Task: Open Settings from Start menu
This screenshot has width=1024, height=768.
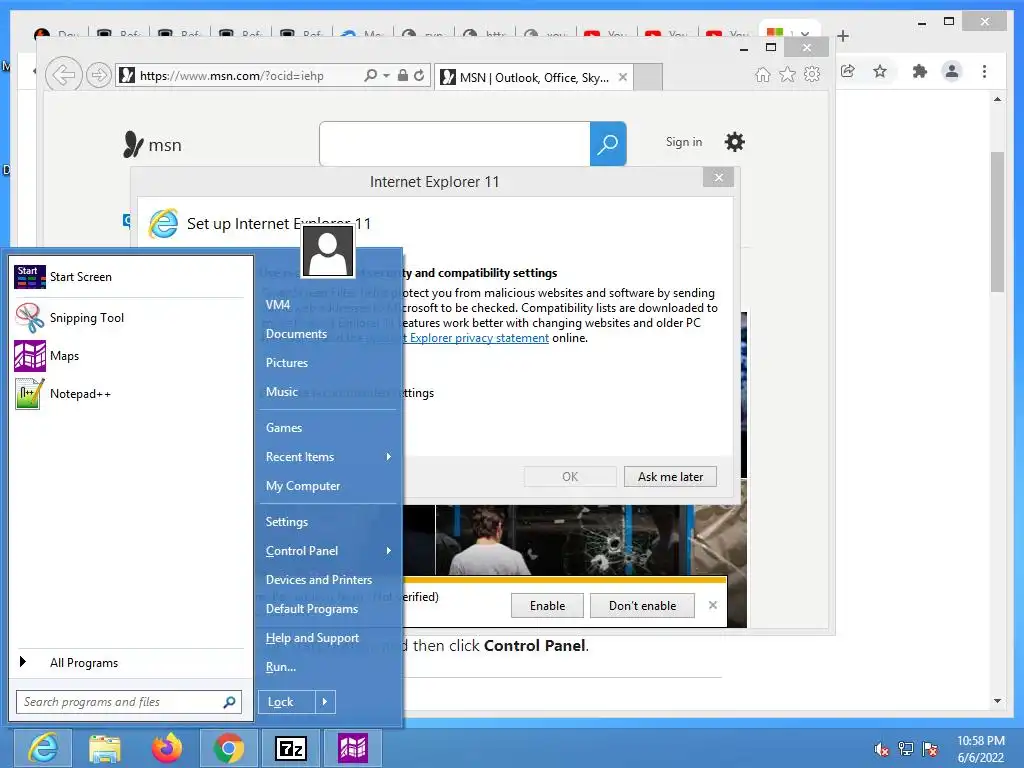Action: point(286,522)
